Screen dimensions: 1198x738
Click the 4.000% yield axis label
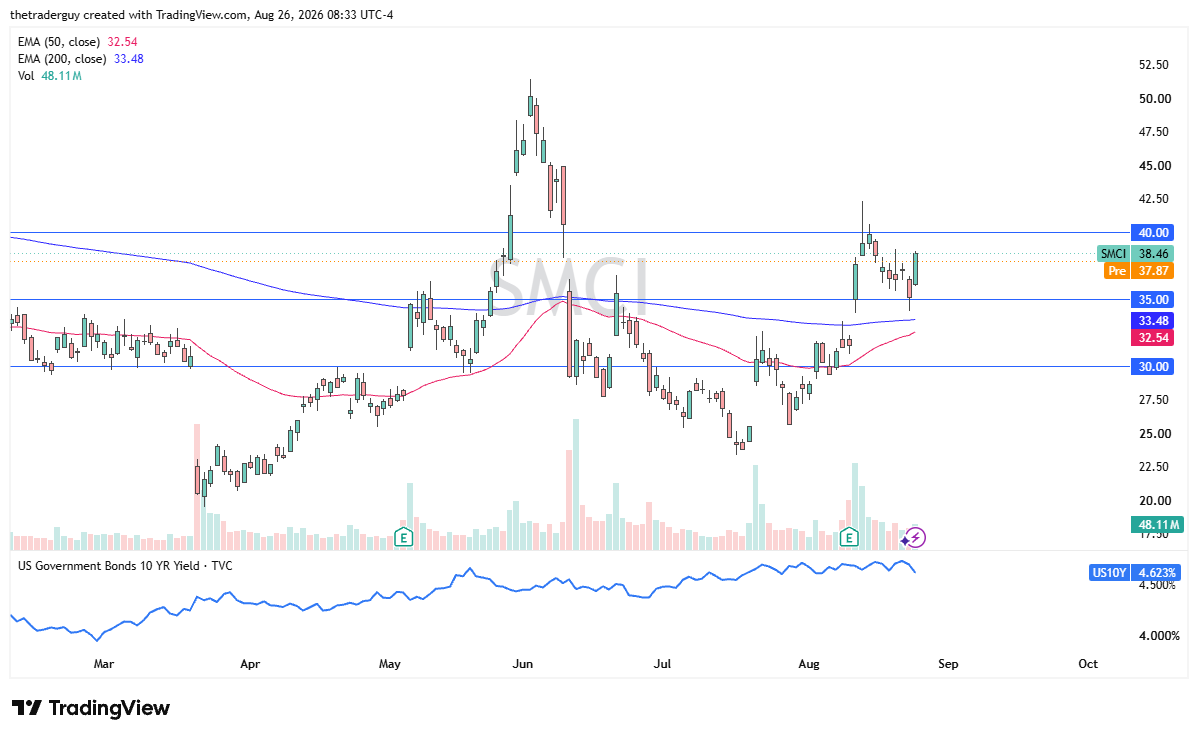click(x=1159, y=636)
